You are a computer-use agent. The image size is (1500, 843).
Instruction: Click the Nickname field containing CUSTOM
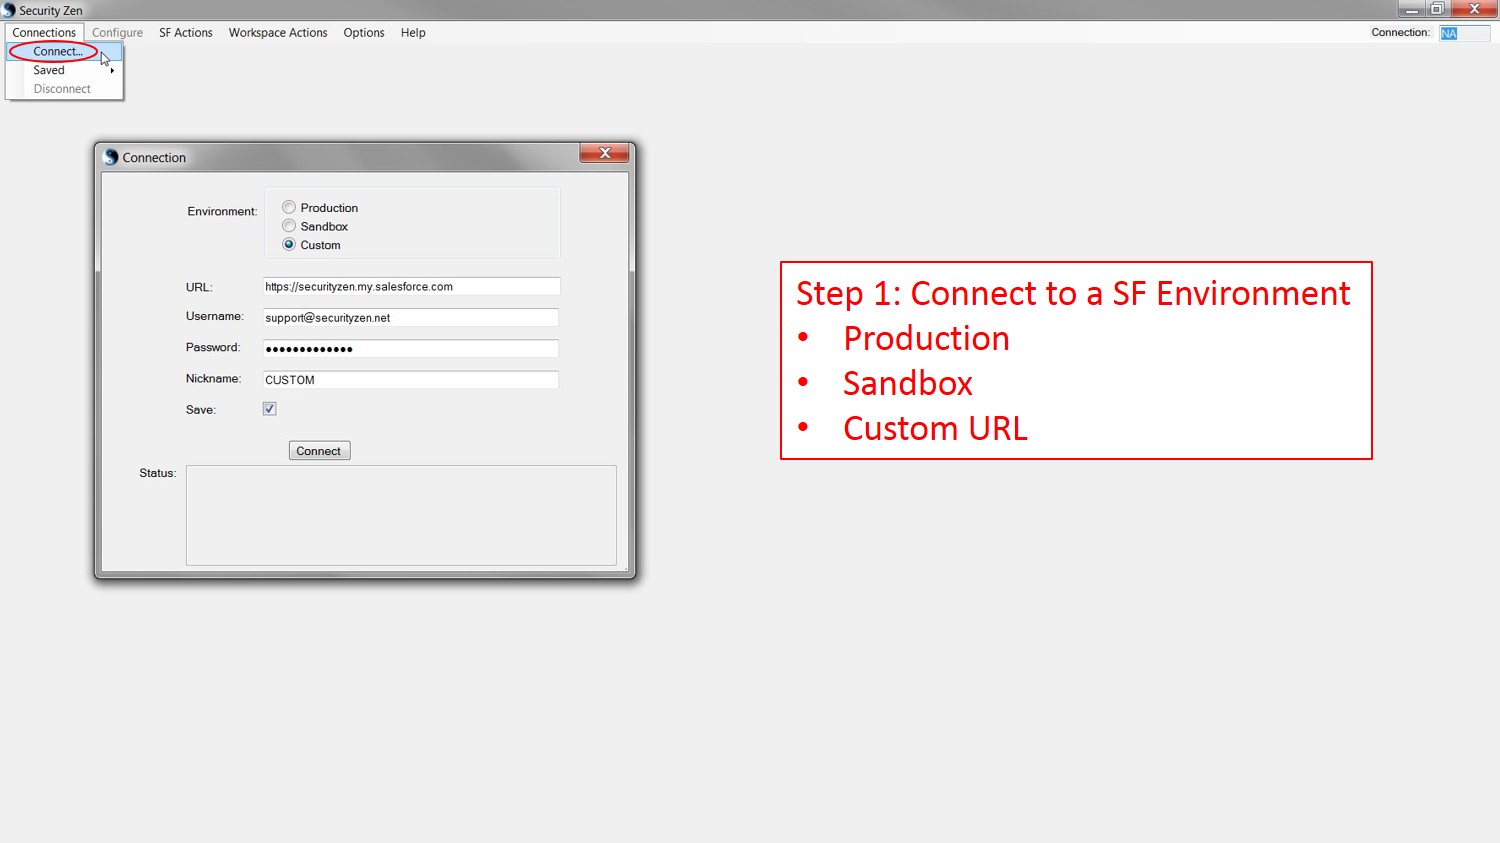tap(410, 380)
